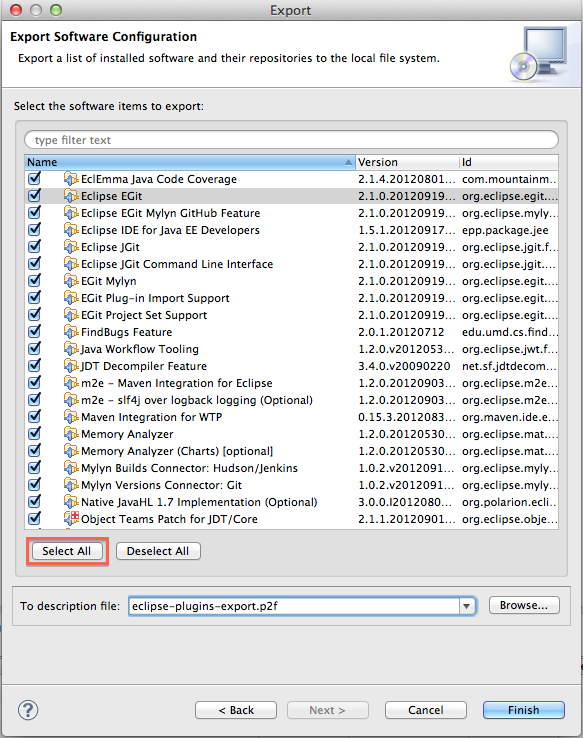Uncheck the JDT Decompiler Feature checkbox
This screenshot has width=583, height=738.
pos(34,365)
